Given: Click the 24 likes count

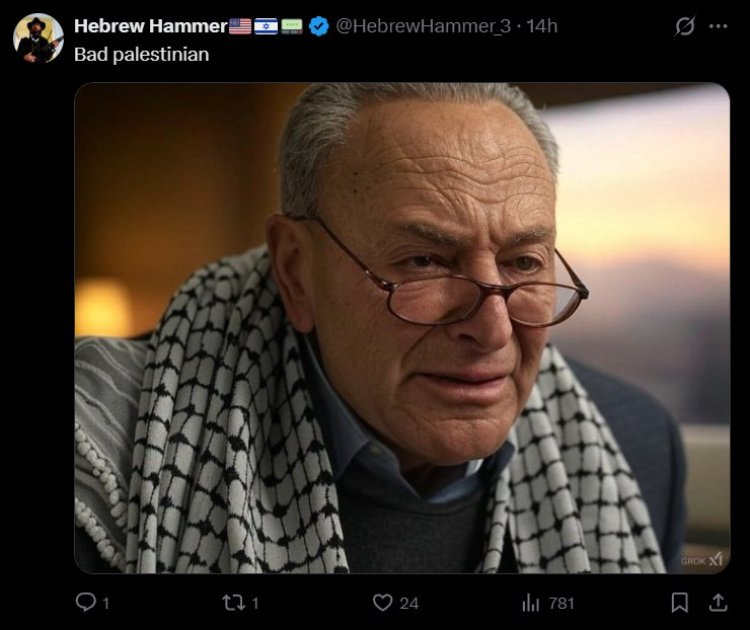Looking at the screenshot, I should pyautogui.click(x=409, y=602).
